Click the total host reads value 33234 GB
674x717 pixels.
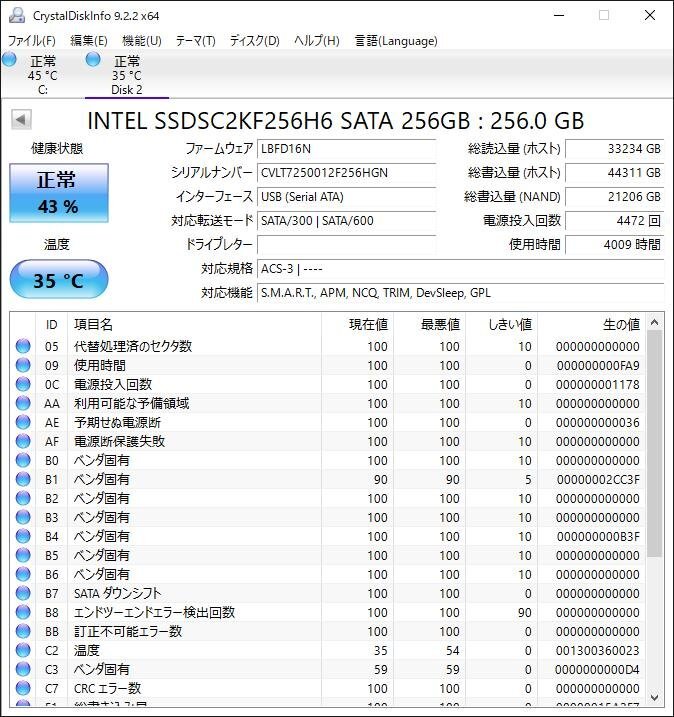coord(615,149)
